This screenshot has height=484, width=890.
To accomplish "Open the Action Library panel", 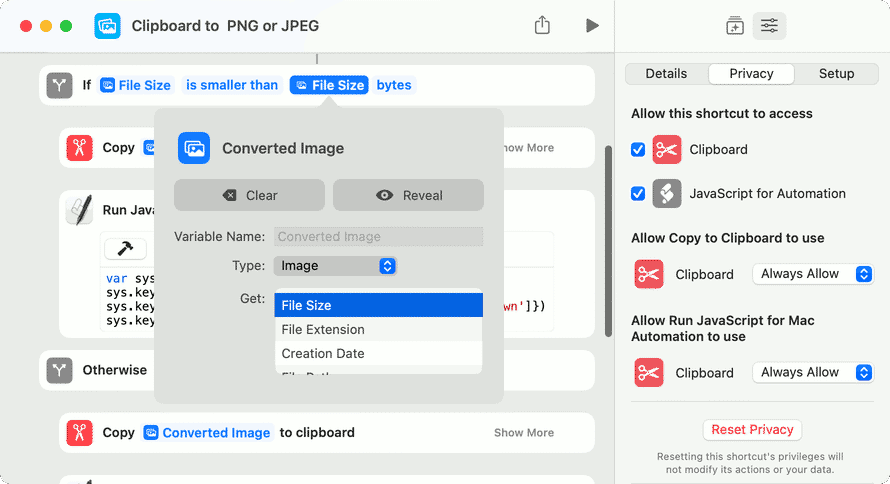I will [x=734, y=26].
